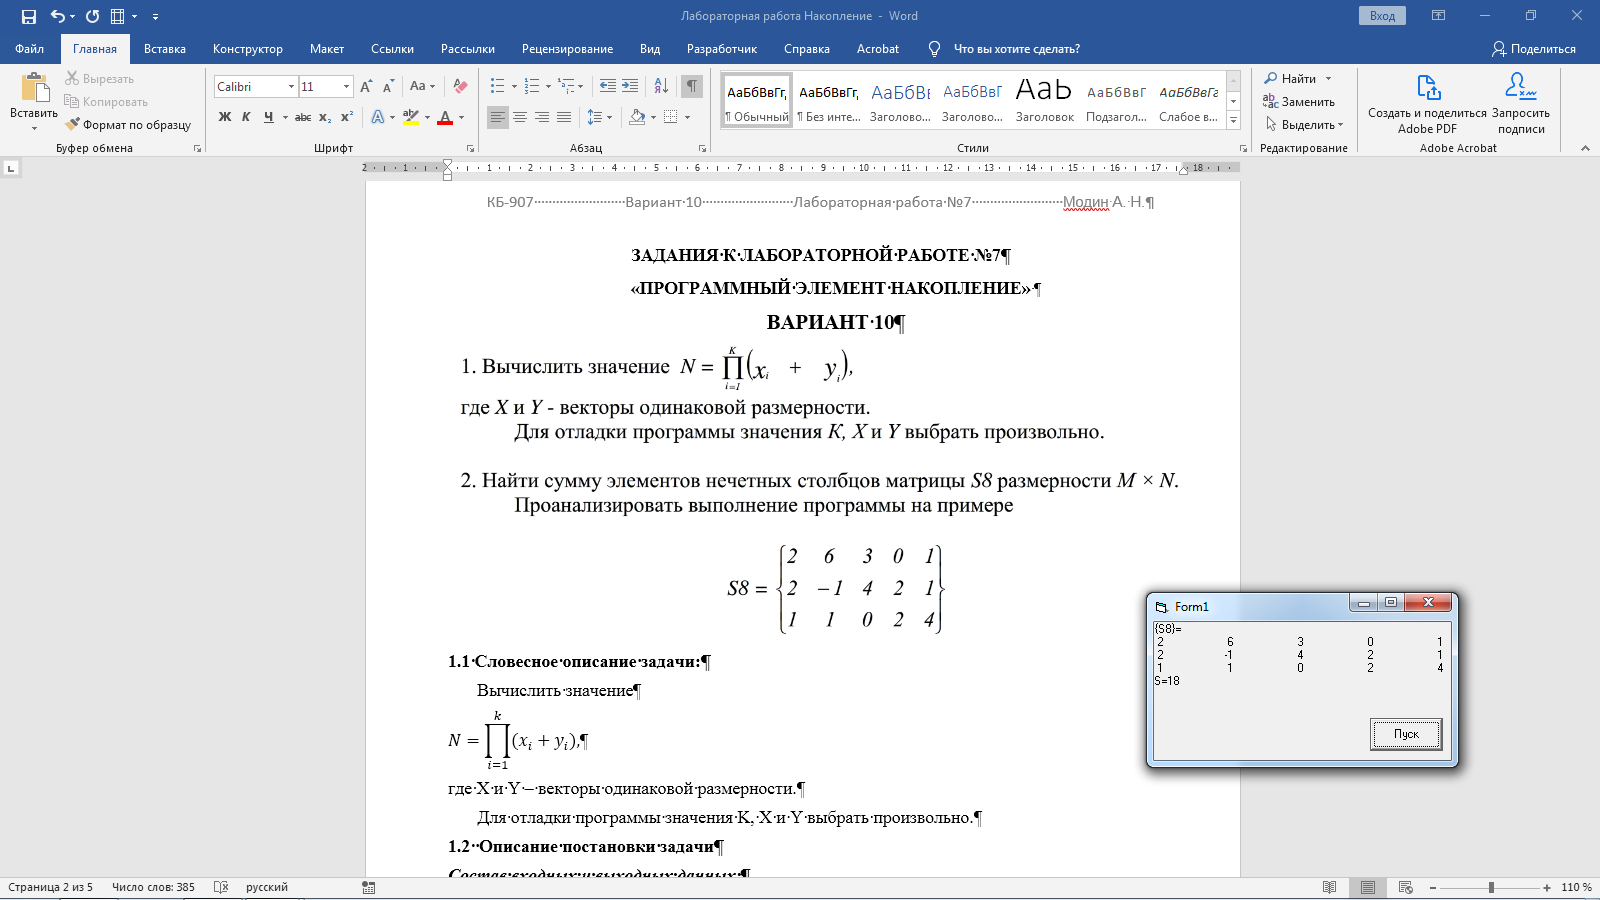Switch to the Макет tab
The image size is (1600, 900).
point(327,48)
